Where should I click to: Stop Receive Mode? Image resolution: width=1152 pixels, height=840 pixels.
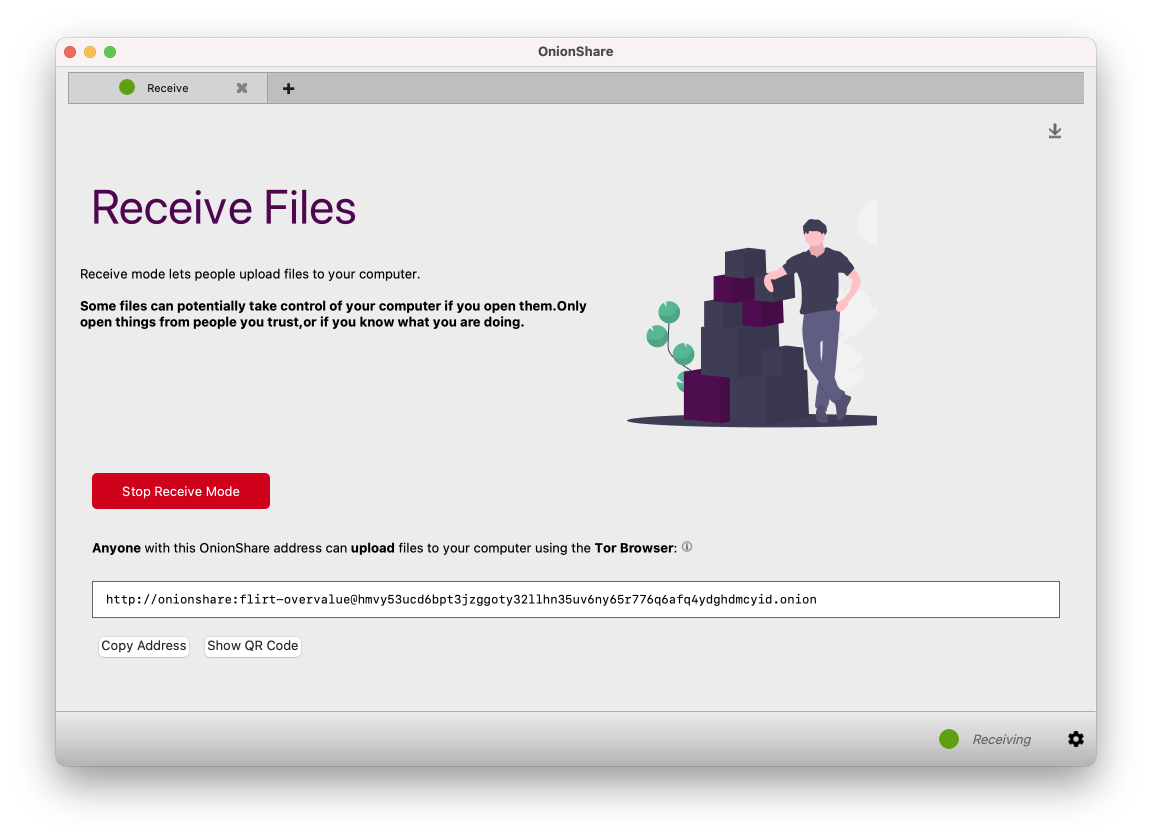pyautogui.click(x=180, y=491)
